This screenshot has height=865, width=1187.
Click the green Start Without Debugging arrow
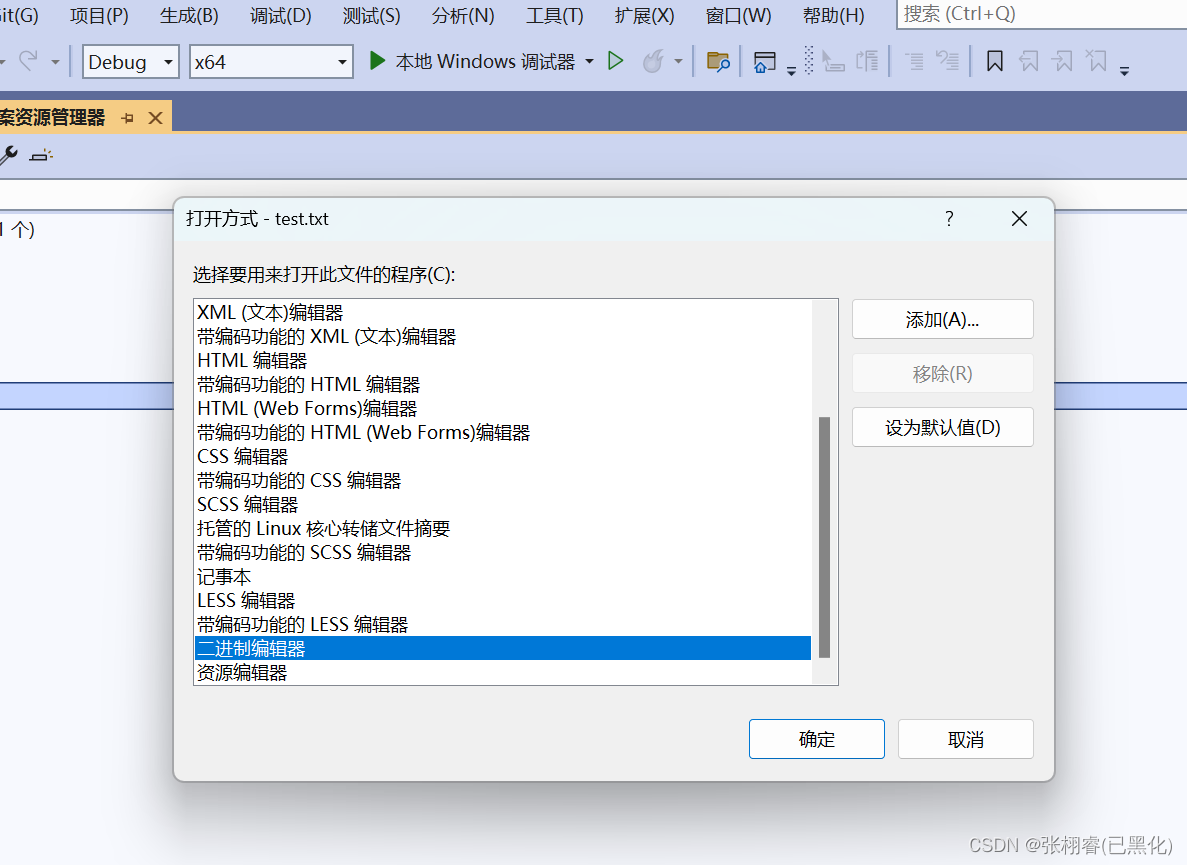(x=615, y=60)
